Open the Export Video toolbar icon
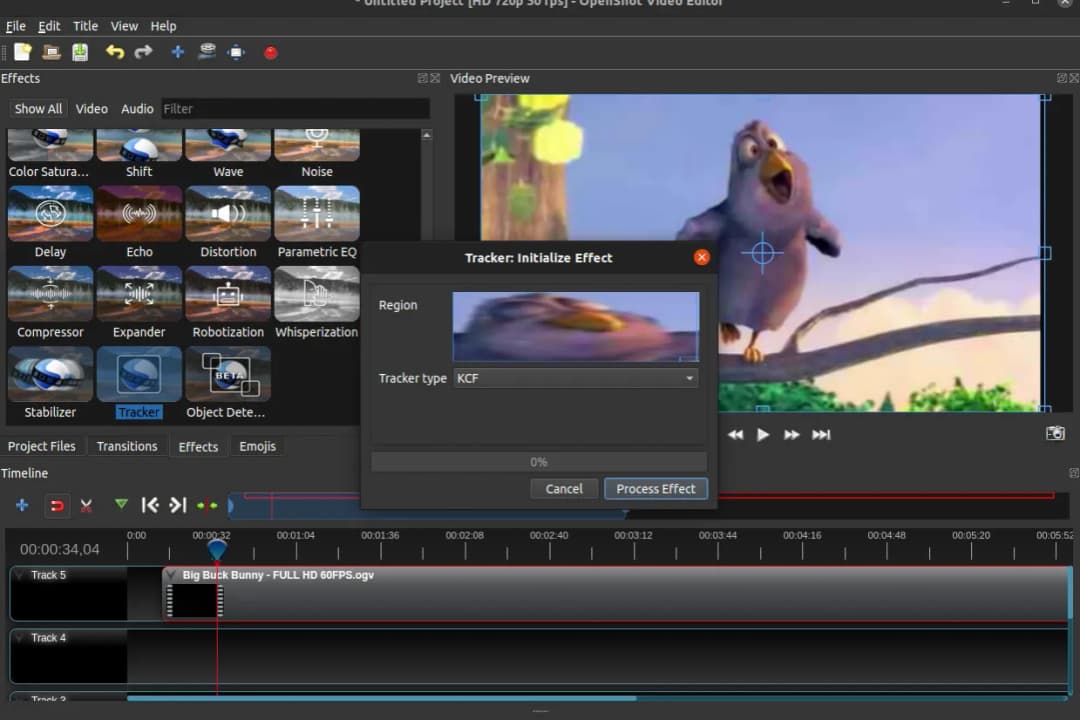The width and height of the screenshot is (1080, 720). [236, 52]
